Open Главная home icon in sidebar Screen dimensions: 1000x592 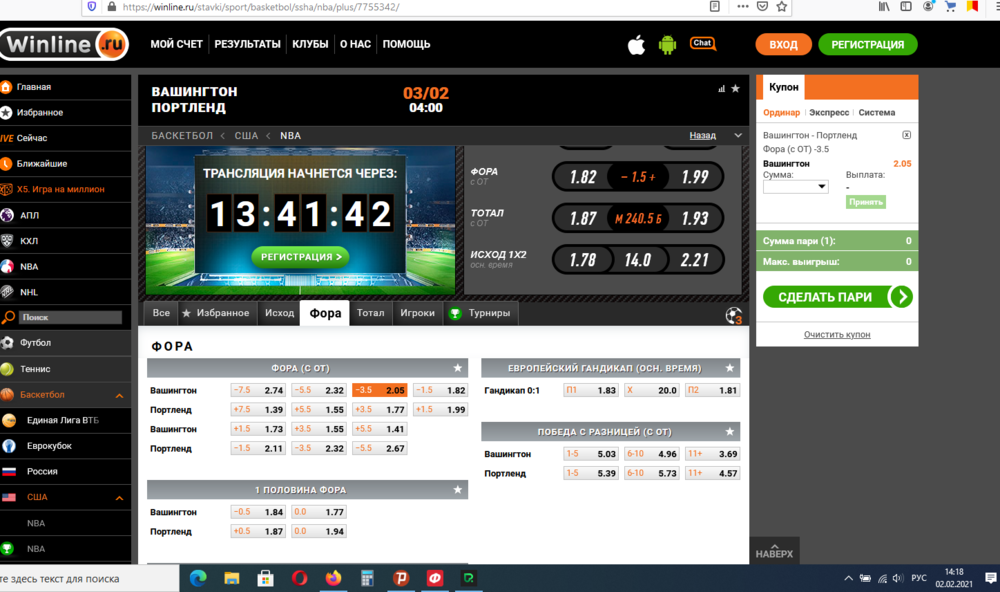6,87
